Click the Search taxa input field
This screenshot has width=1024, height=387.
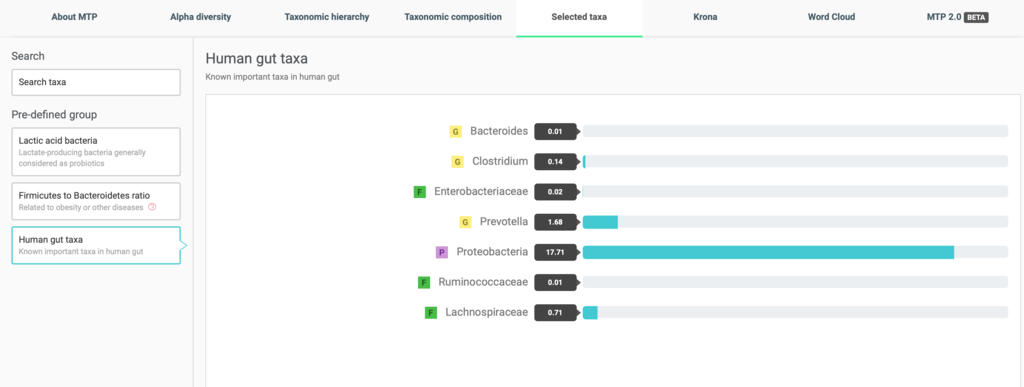96,82
